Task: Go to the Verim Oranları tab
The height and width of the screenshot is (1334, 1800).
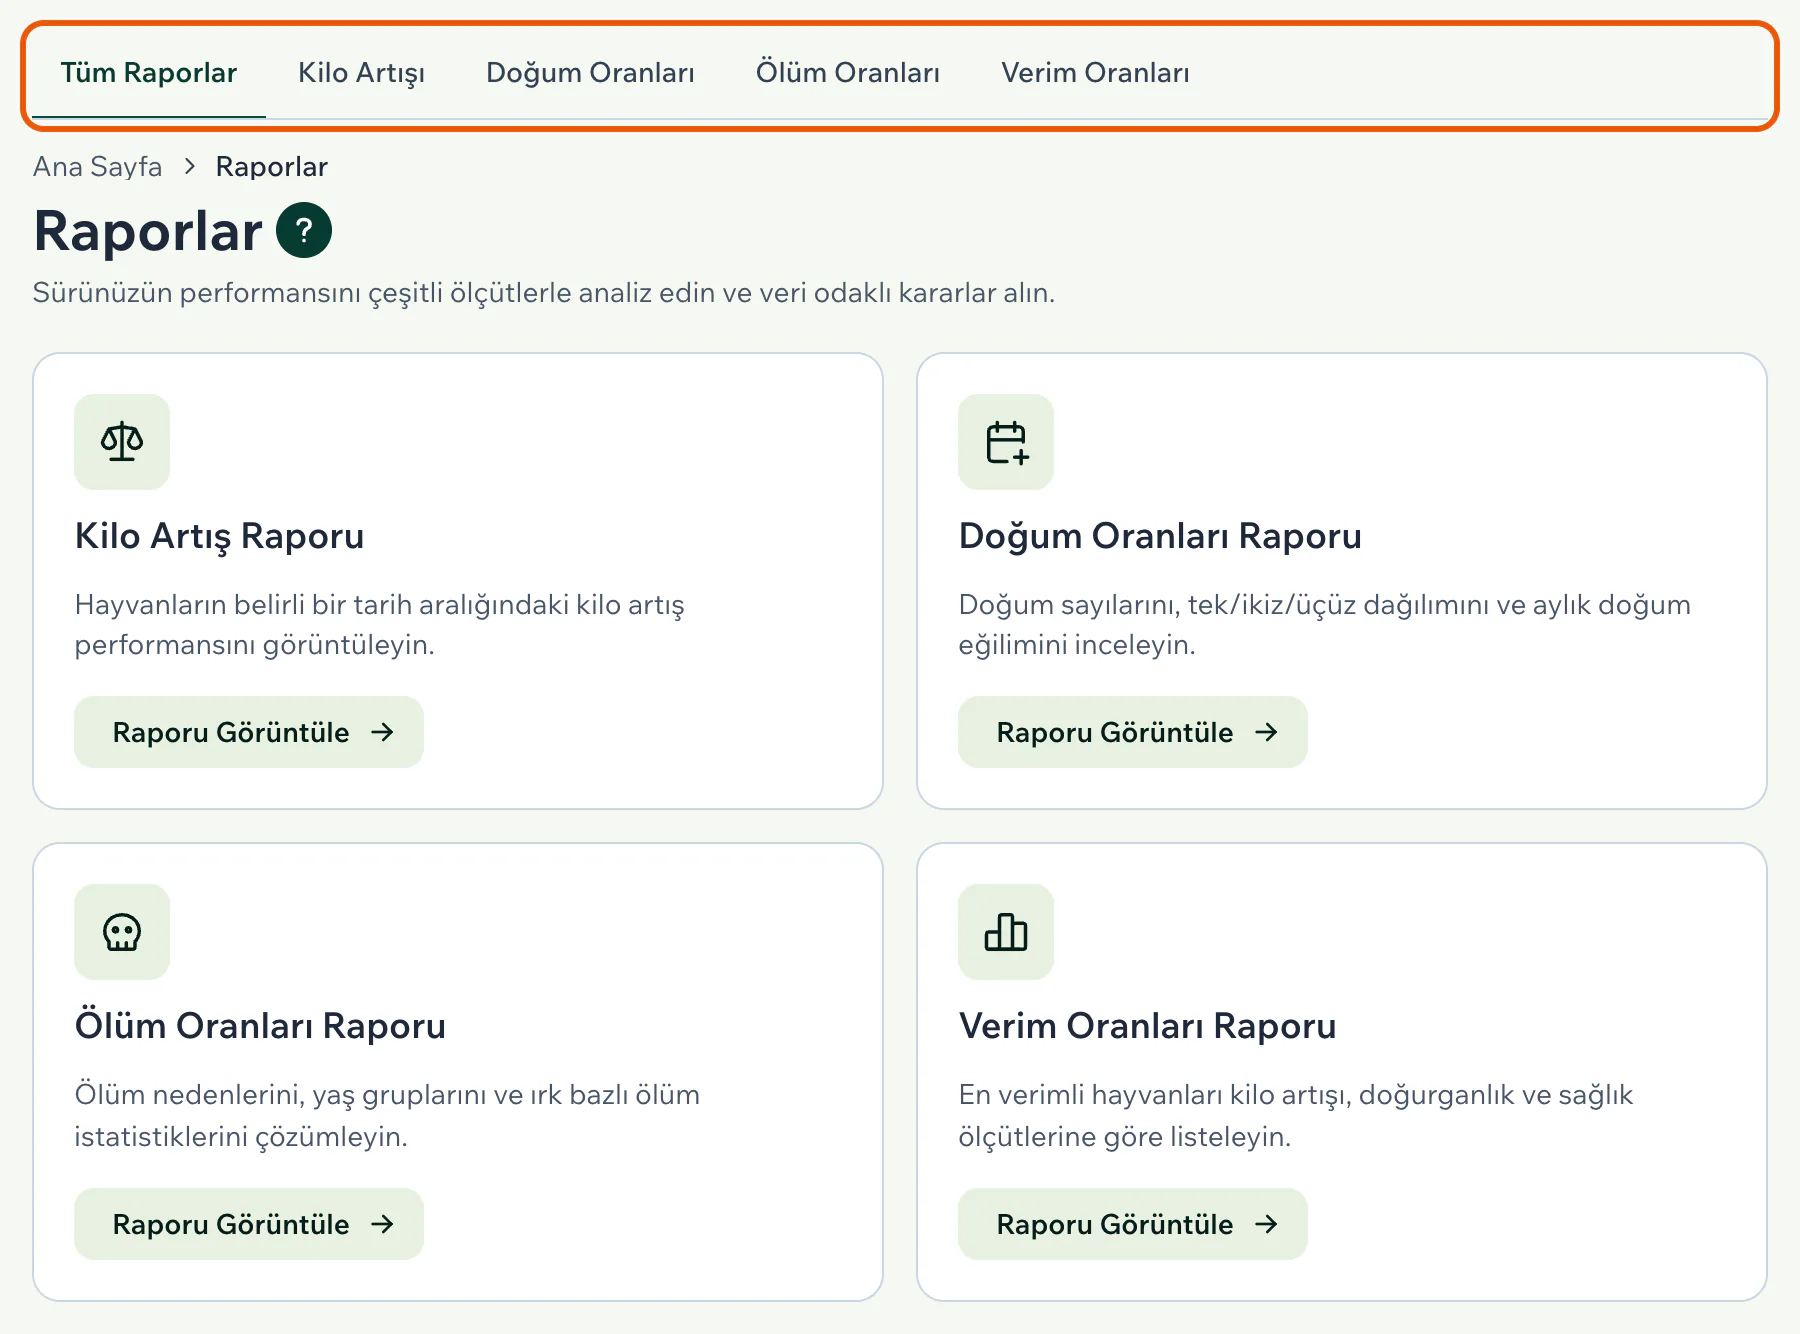Action: click(1095, 73)
